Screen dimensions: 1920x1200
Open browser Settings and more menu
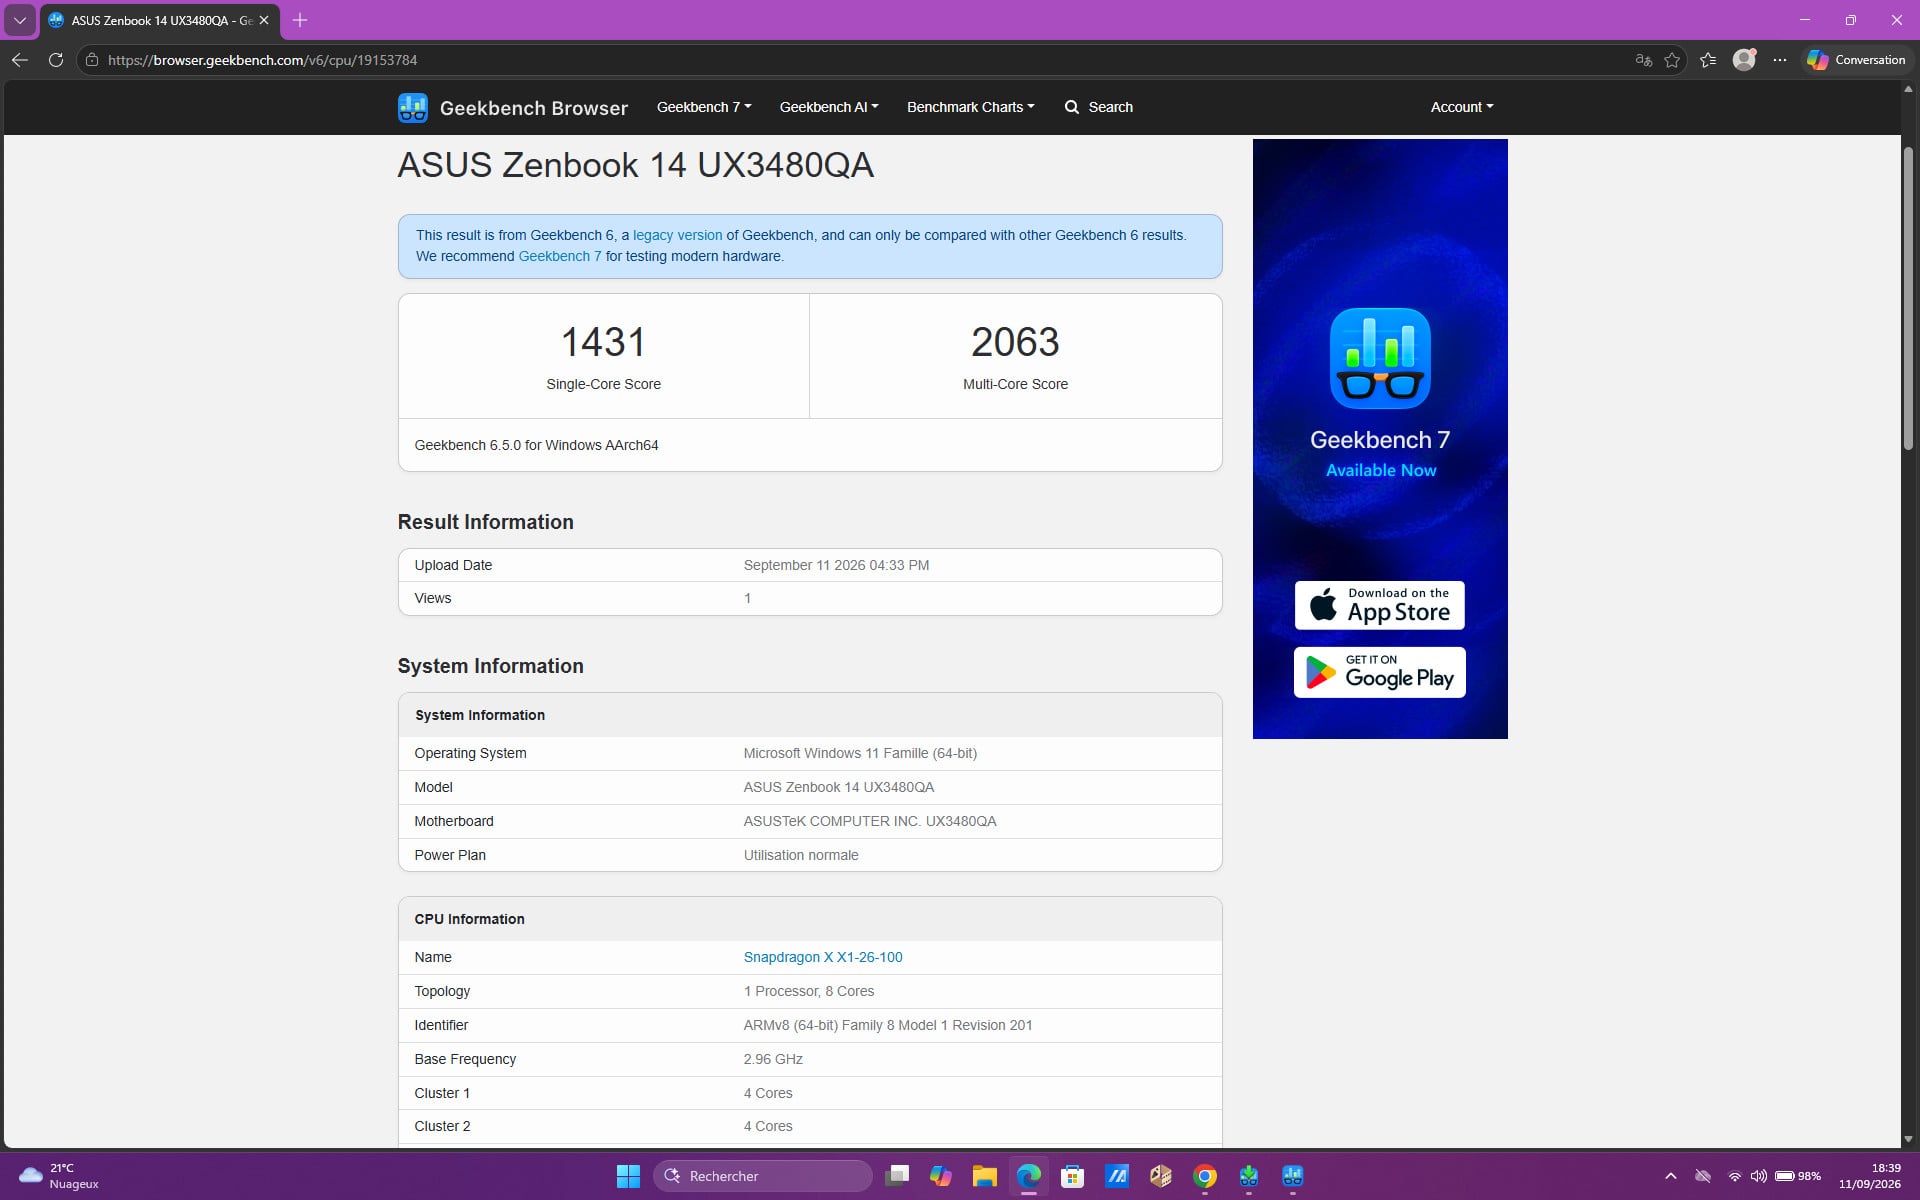tap(1780, 60)
